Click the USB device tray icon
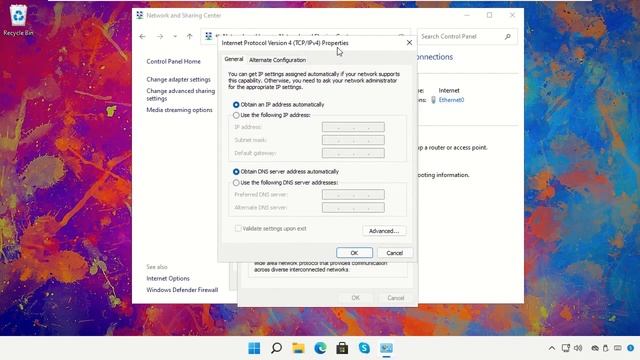 tap(606, 348)
